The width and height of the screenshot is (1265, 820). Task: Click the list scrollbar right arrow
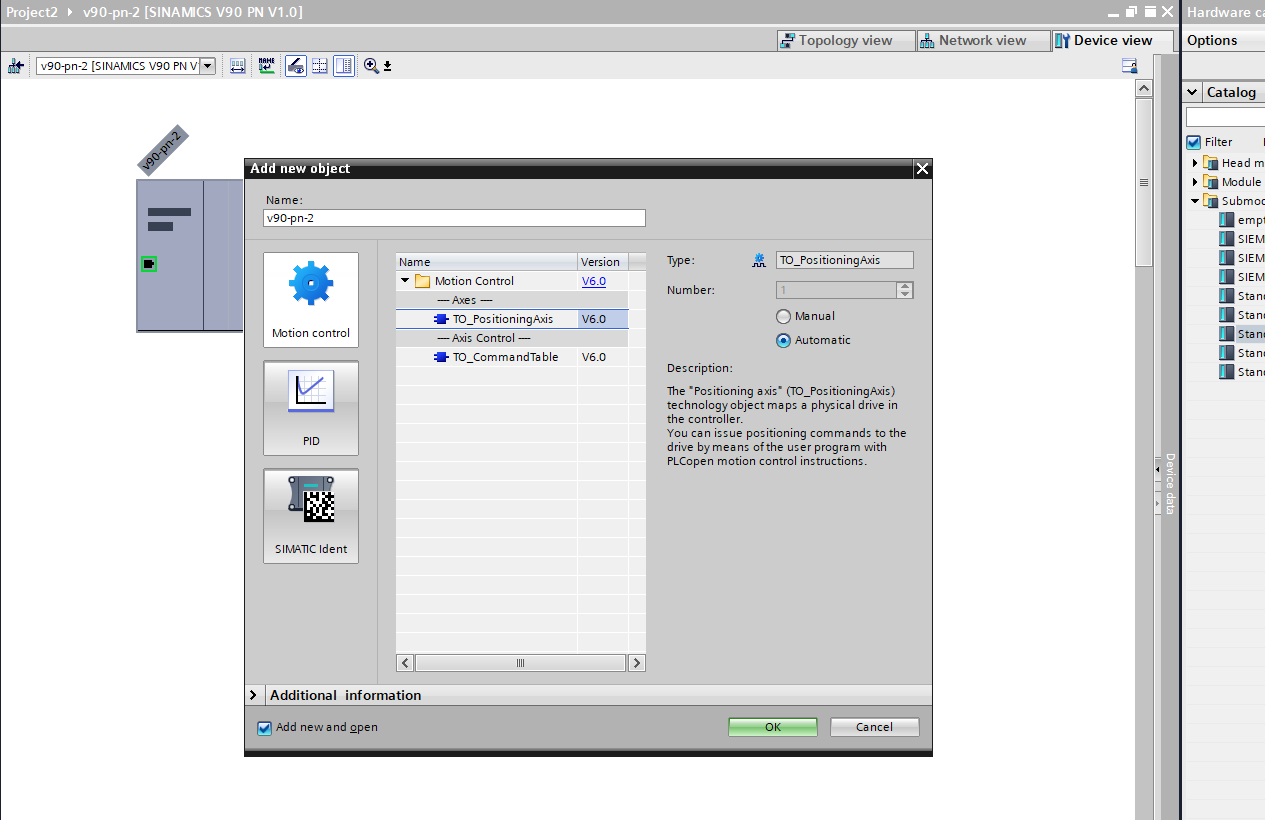[637, 663]
